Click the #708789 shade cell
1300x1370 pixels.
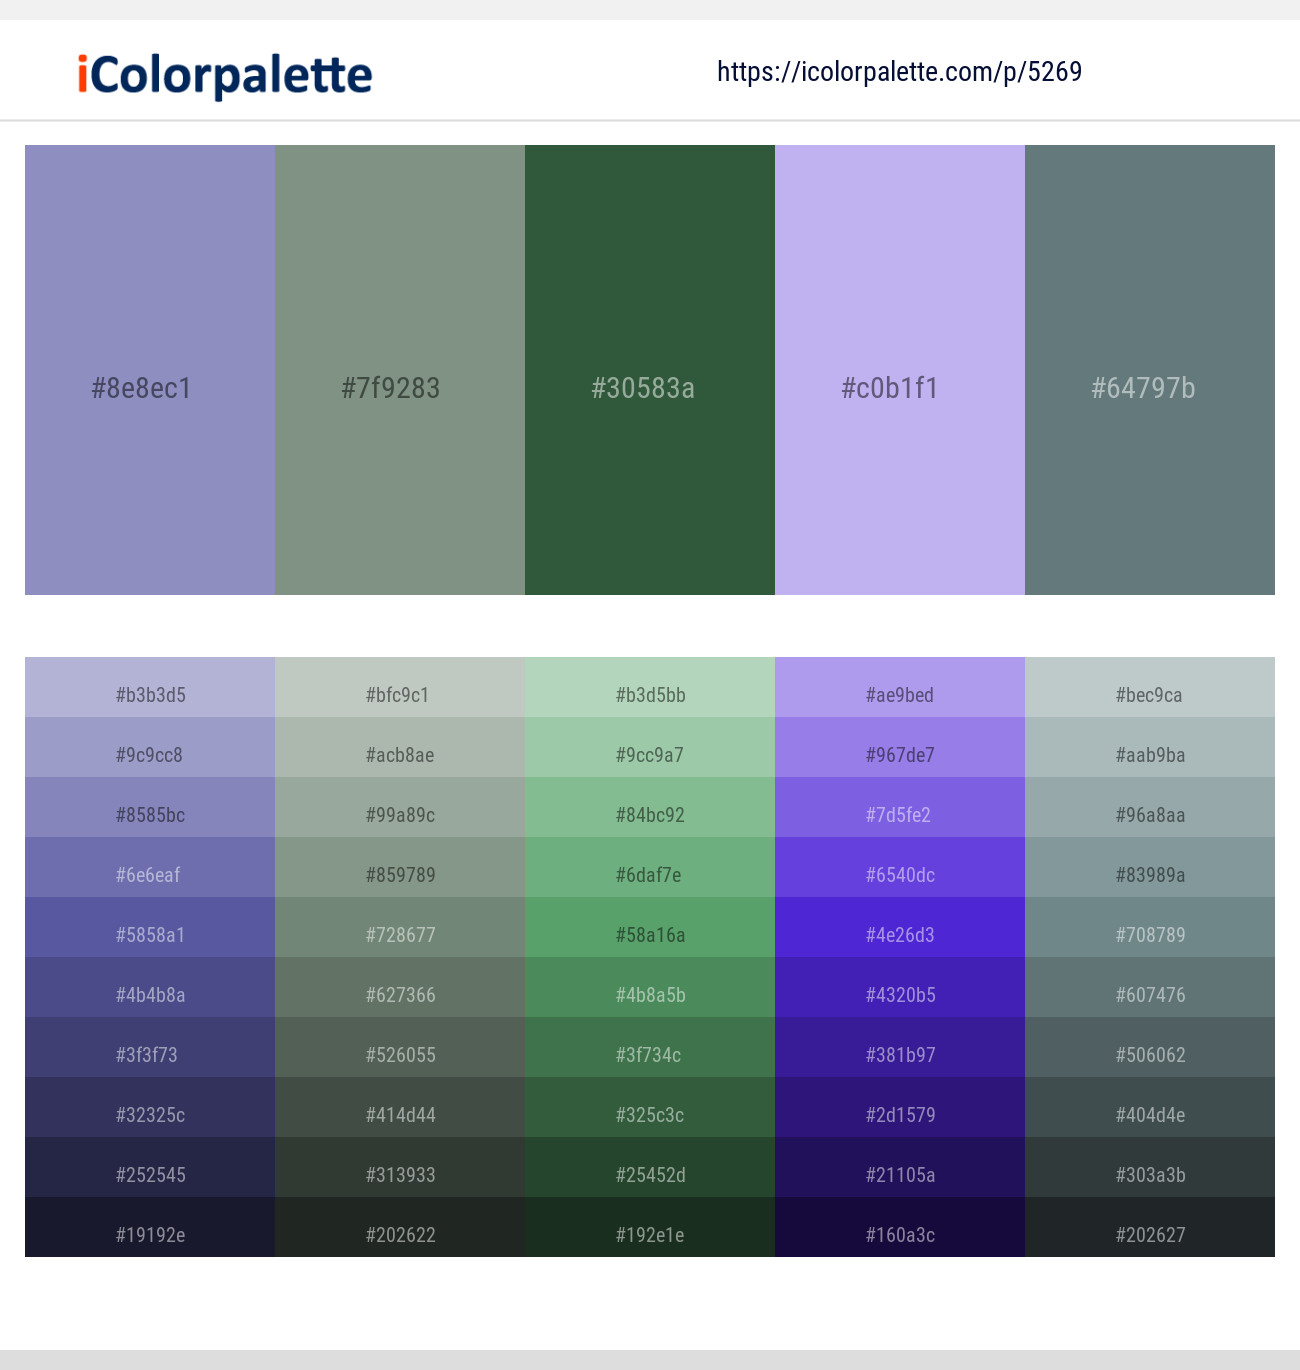(1149, 935)
